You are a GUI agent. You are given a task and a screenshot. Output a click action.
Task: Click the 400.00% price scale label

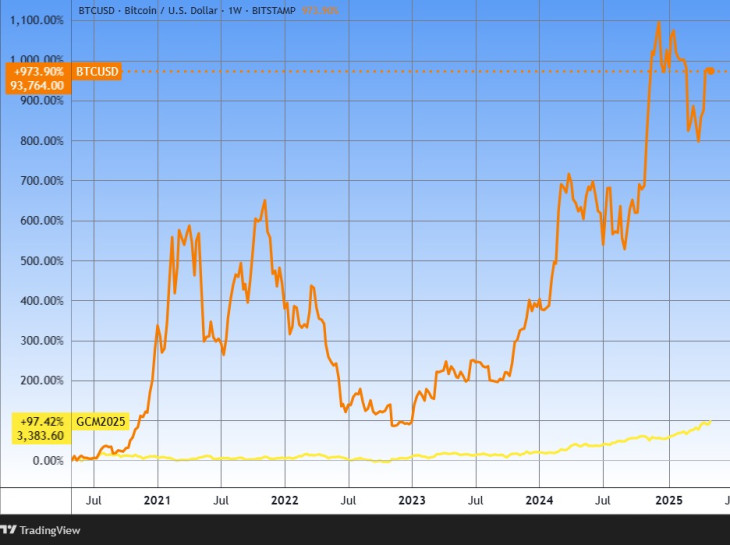(x=42, y=301)
